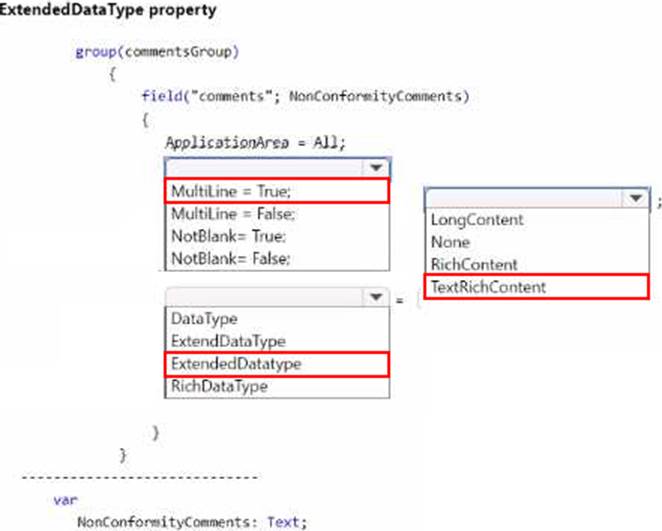Select the 'MultiLine = True;' option
The height and width of the screenshot is (531, 662).
click(x=276, y=191)
